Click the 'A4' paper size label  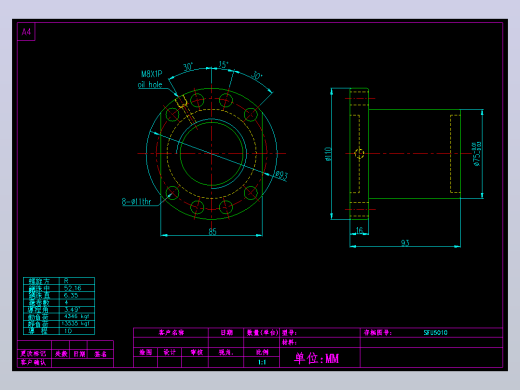click(x=26, y=32)
